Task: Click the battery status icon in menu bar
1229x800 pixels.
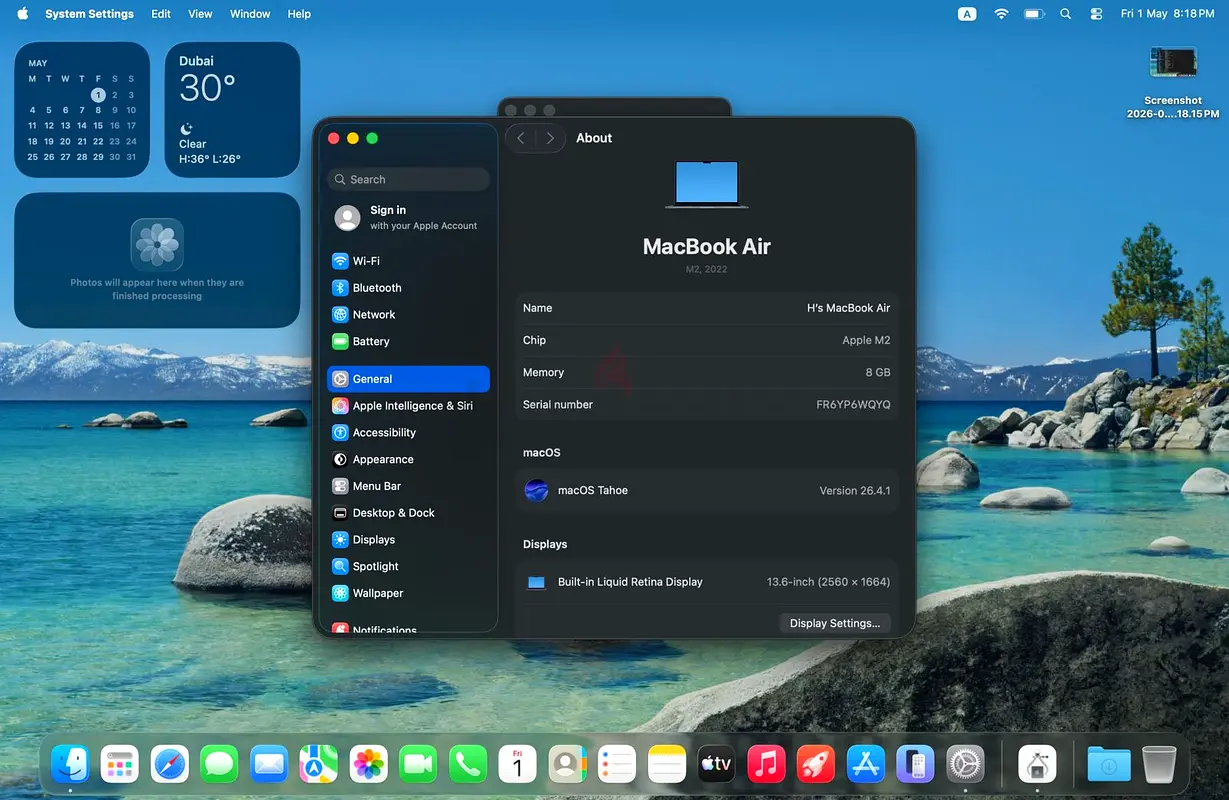Action: 1034,14
